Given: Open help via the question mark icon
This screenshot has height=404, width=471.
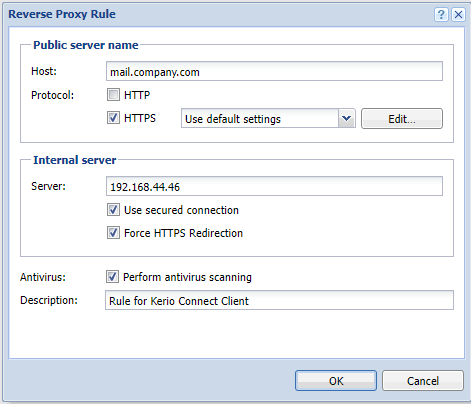Looking at the screenshot, I should click(441, 14).
